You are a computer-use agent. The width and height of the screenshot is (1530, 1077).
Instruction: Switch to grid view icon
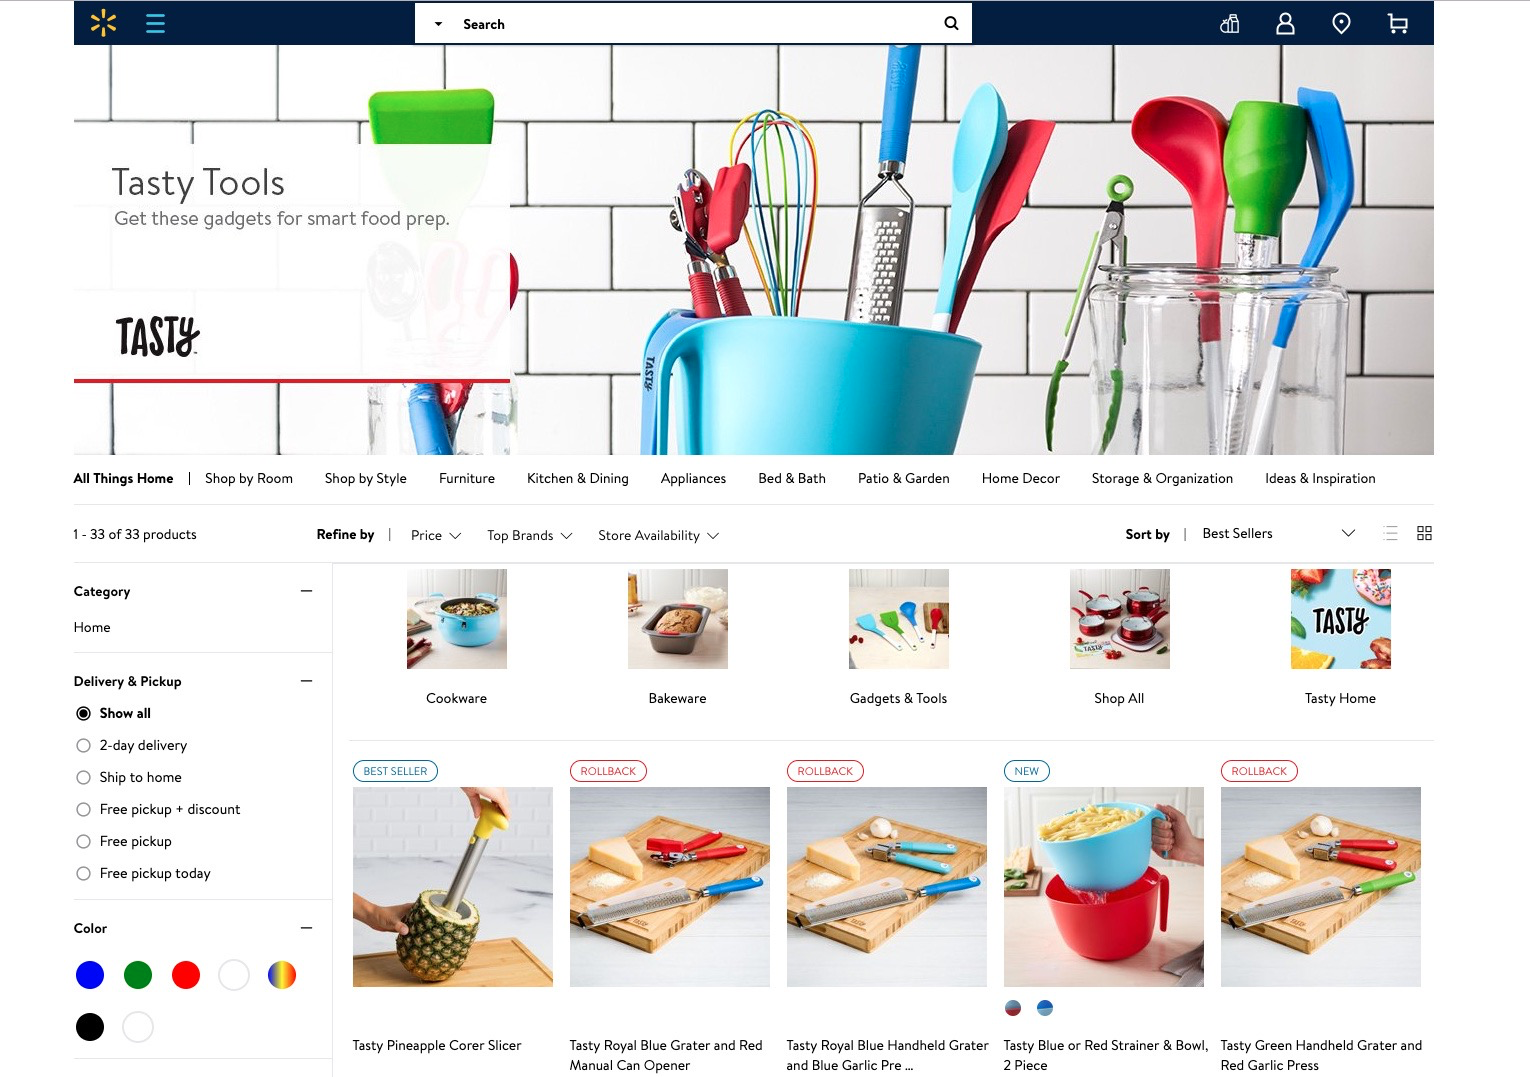(x=1424, y=533)
